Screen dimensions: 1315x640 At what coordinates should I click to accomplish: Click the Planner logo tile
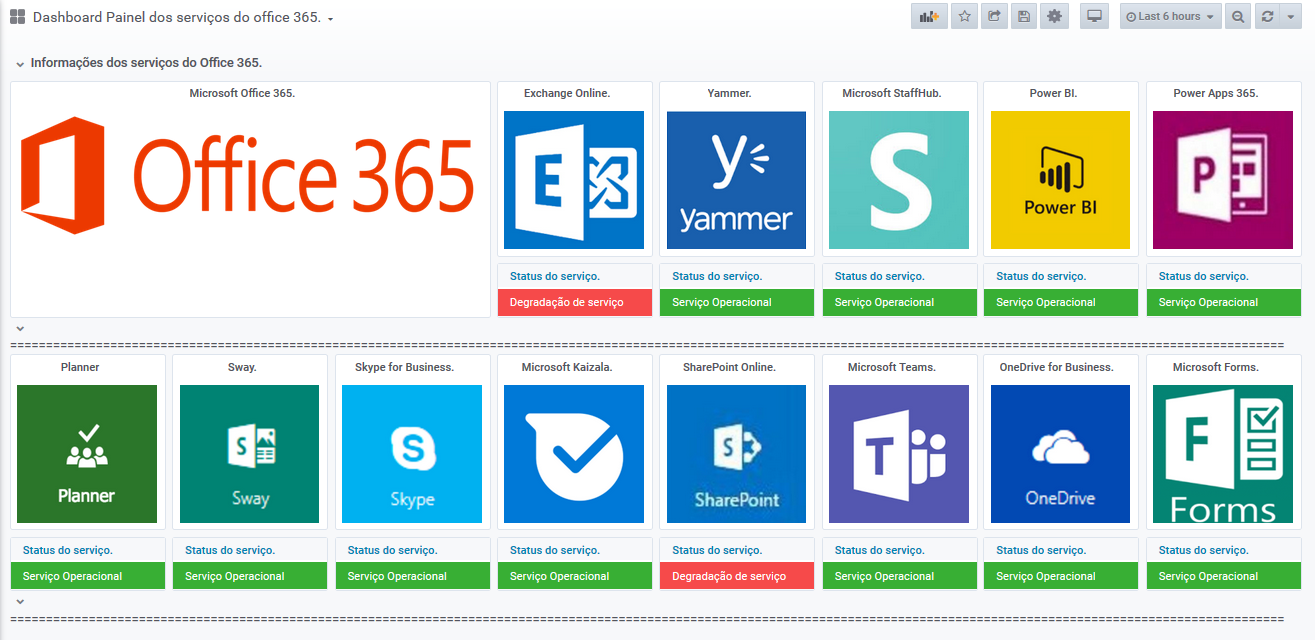click(87, 454)
